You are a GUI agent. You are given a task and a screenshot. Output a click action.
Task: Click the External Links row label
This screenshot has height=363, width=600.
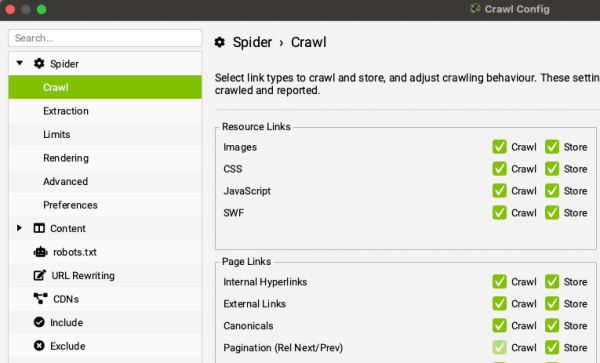[254, 304]
